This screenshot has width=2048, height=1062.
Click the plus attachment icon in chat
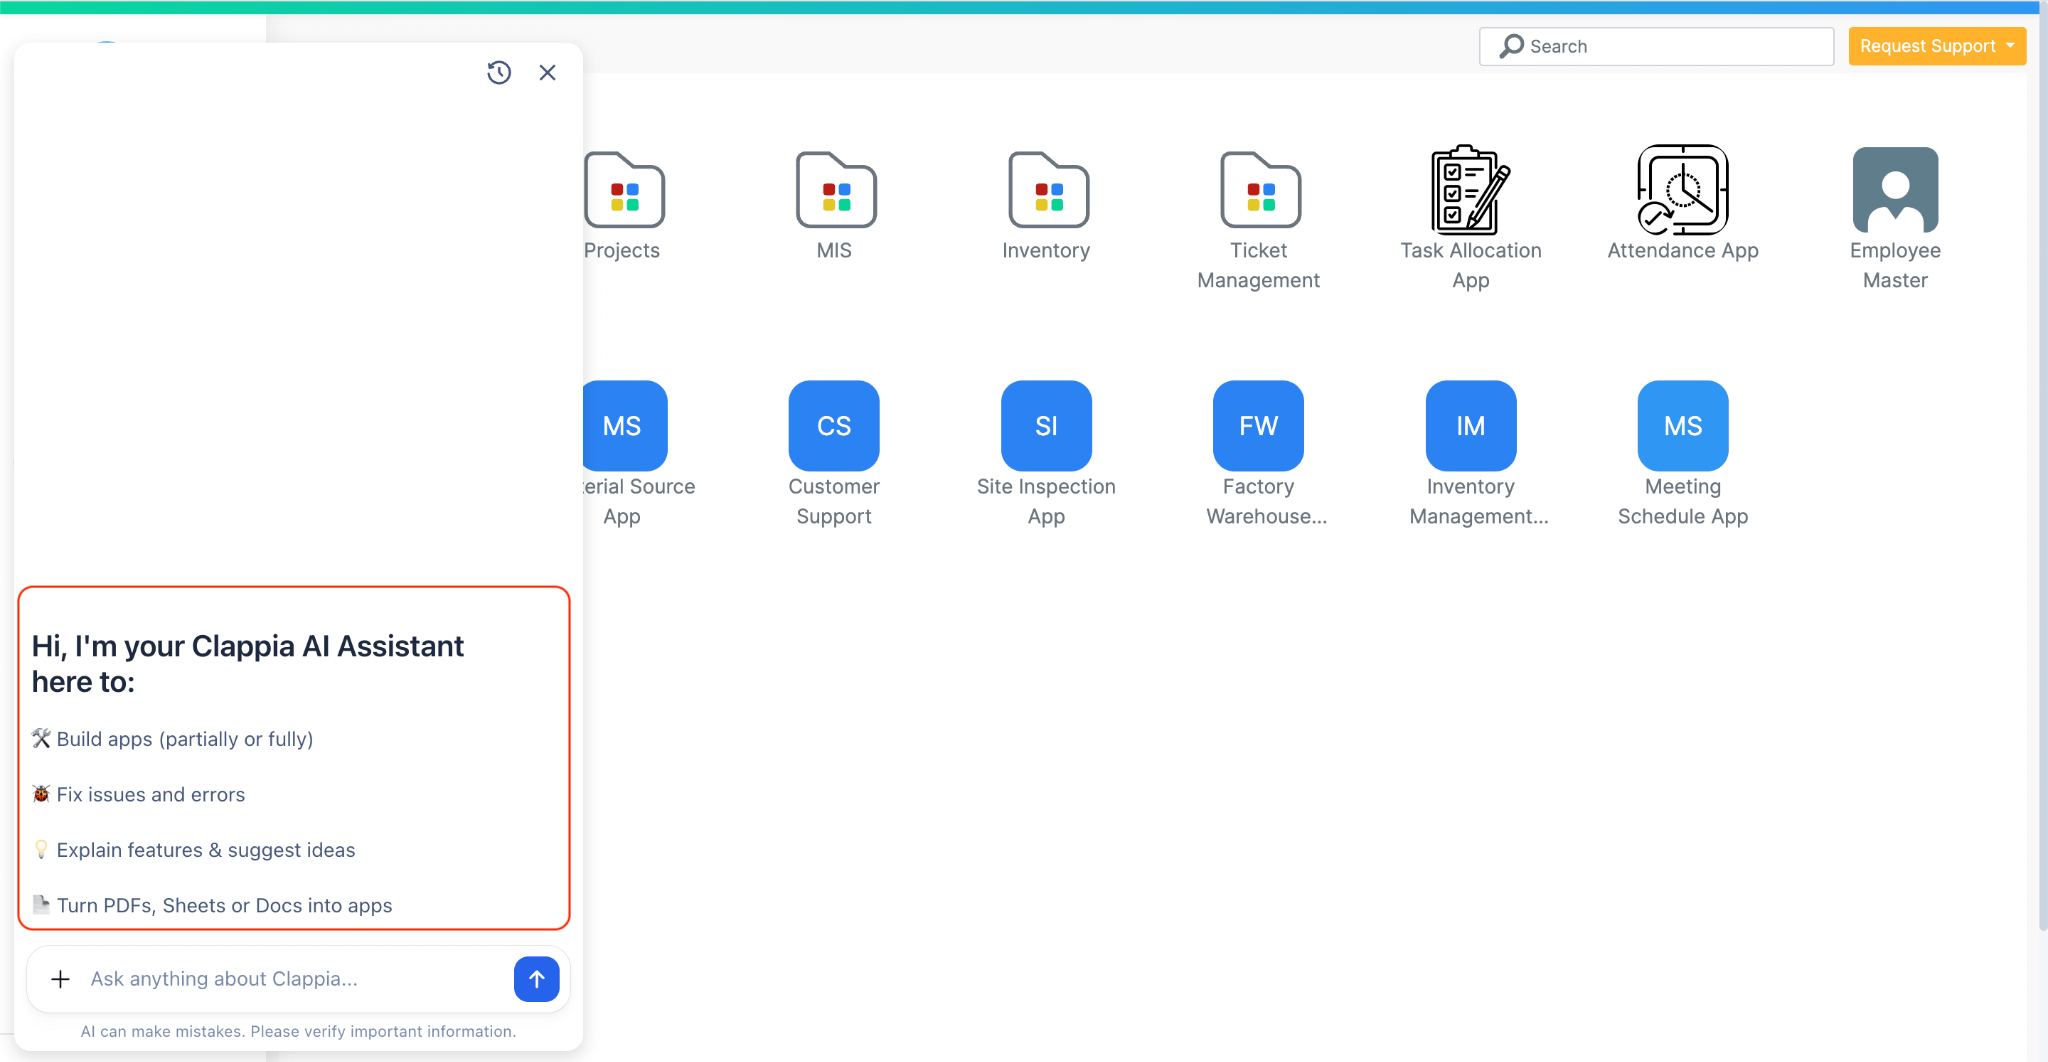point(60,979)
